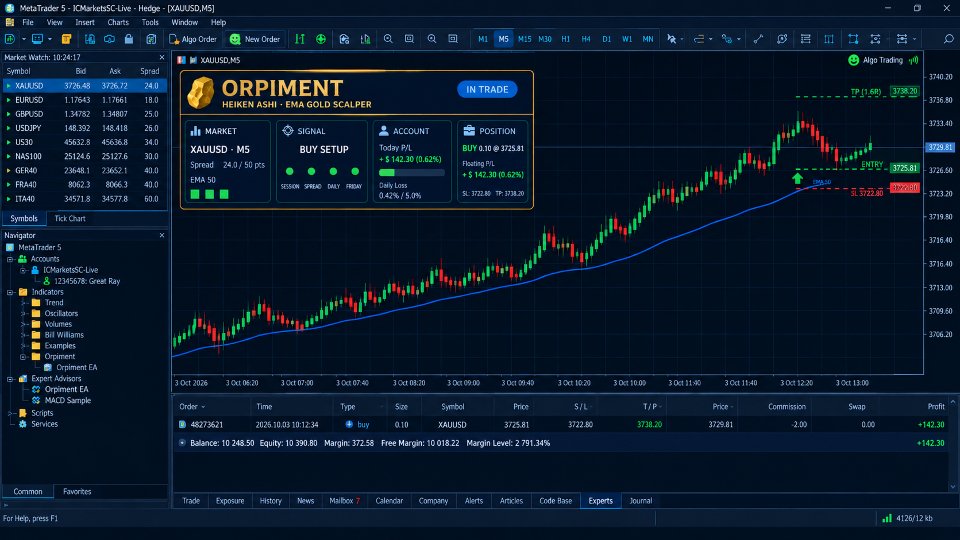Screen dimensions: 960x540
Task: Click the New Order button
Action: (x=255, y=39)
